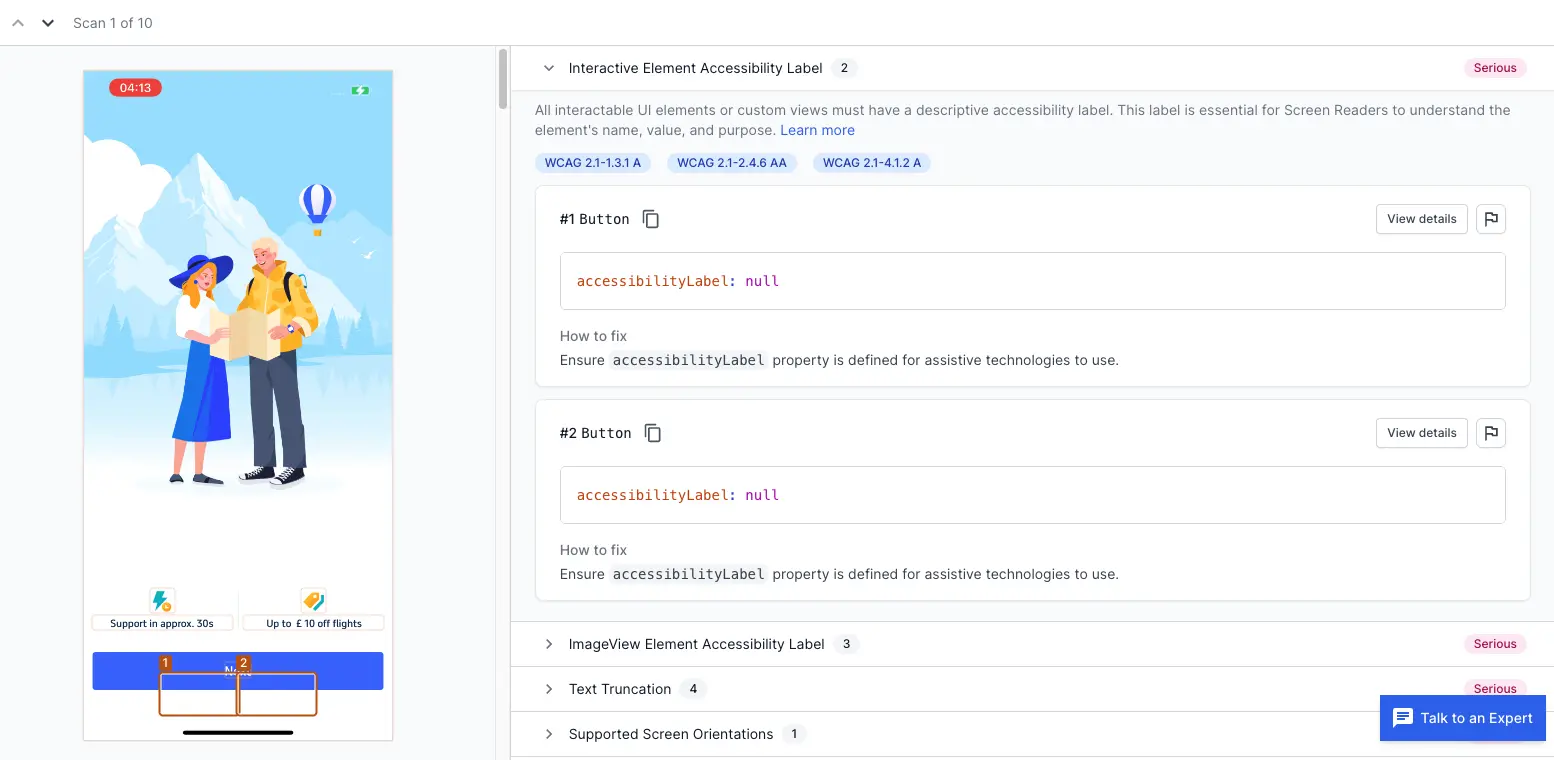This screenshot has height=760, width=1554.
Task: Flag the #1 Button issue
Action: pyautogui.click(x=1491, y=219)
